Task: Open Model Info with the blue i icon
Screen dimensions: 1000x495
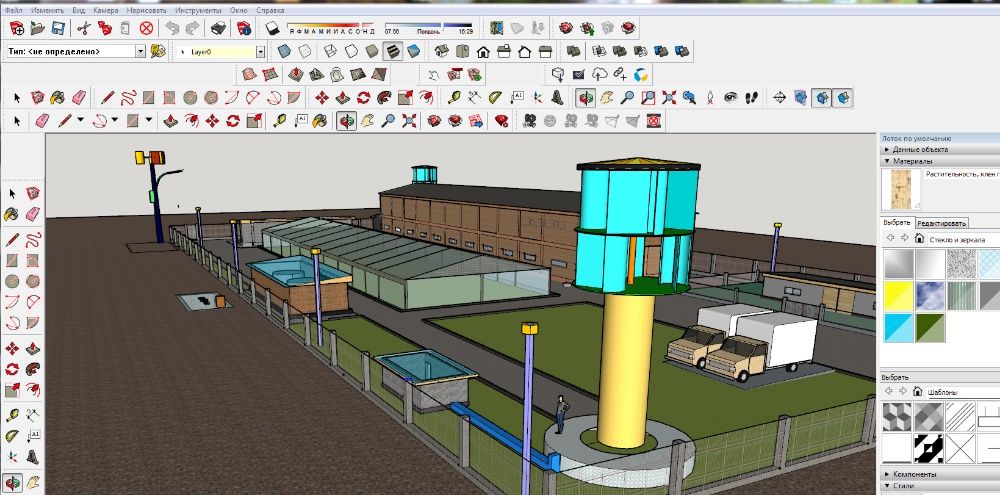Action: pos(244,28)
